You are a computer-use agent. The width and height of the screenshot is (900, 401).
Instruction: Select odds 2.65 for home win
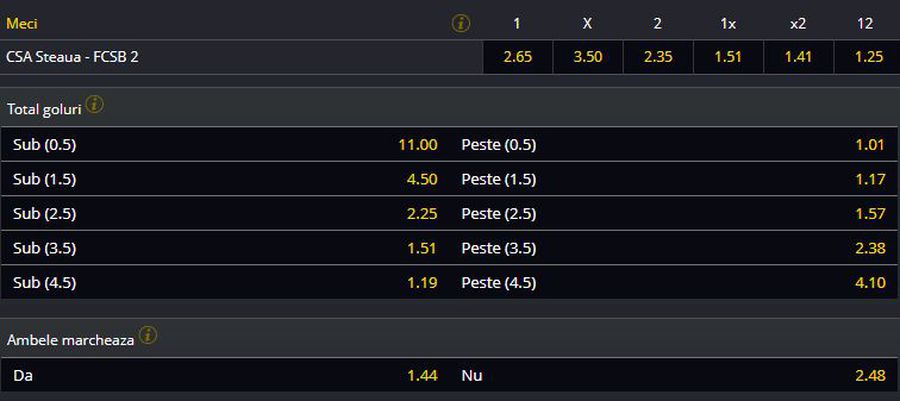517,57
